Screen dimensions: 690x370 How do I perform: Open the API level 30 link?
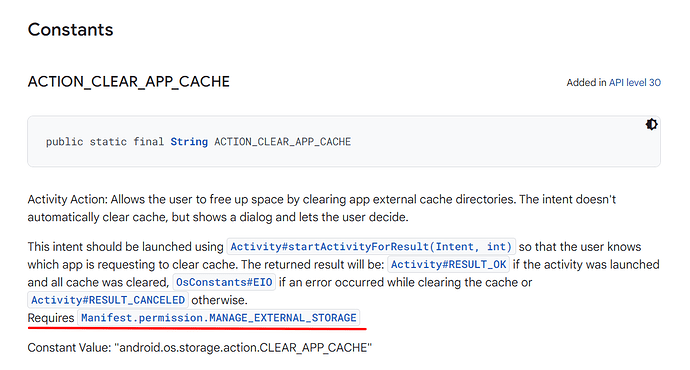[x=635, y=83]
